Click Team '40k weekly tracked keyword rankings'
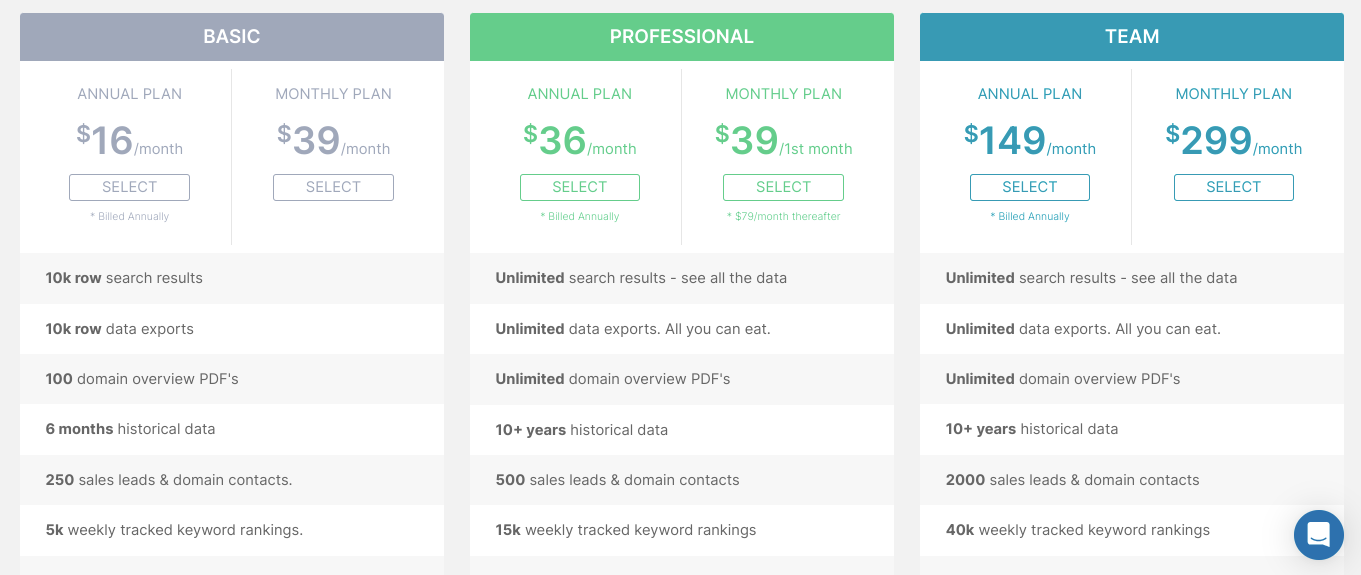The width and height of the screenshot is (1361, 575). point(1078,530)
